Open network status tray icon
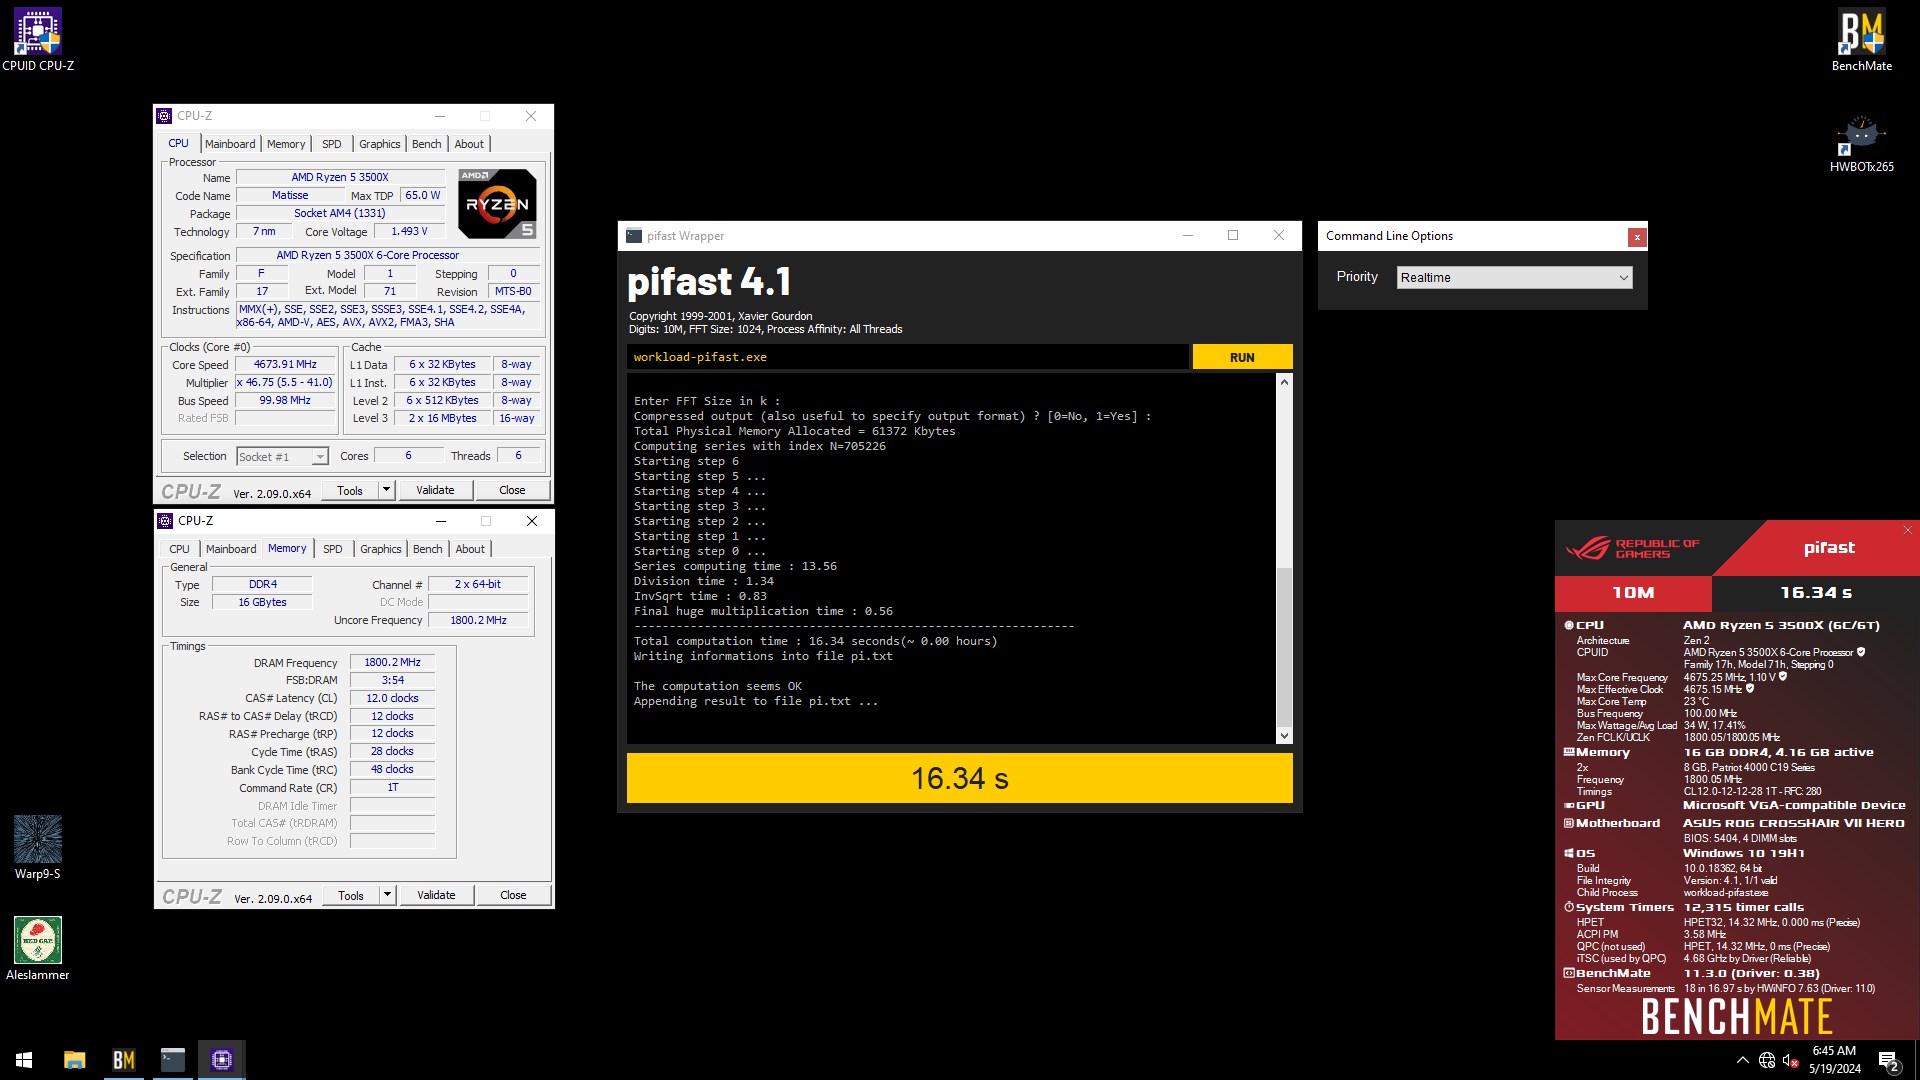Viewport: 1920px width, 1080px height. click(1767, 1060)
